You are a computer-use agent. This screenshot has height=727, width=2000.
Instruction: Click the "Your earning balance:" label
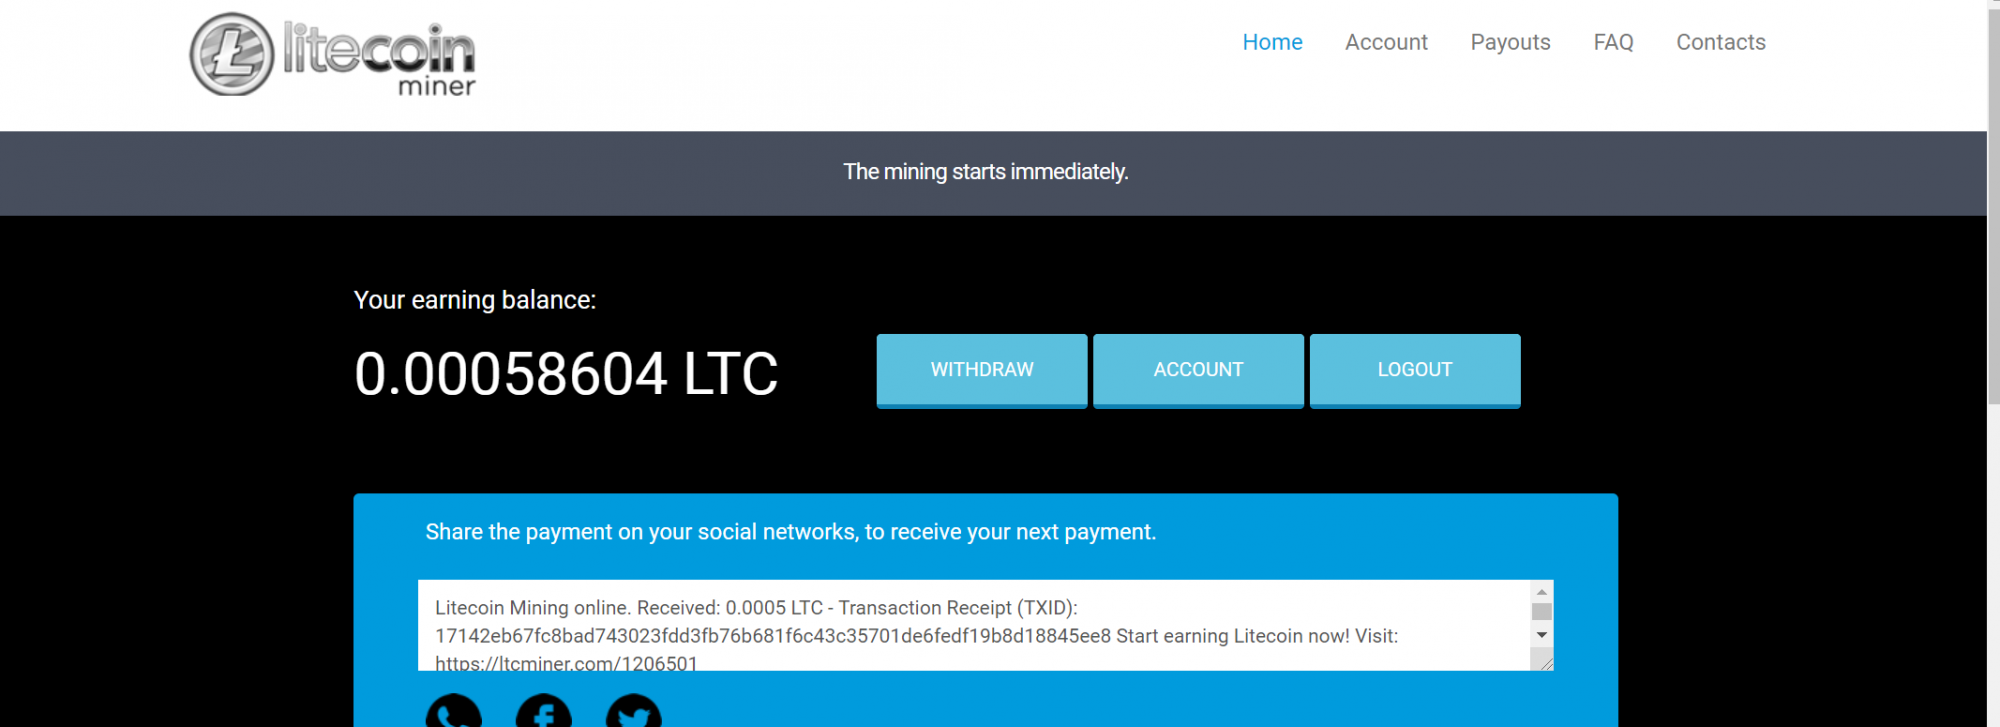pos(475,300)
